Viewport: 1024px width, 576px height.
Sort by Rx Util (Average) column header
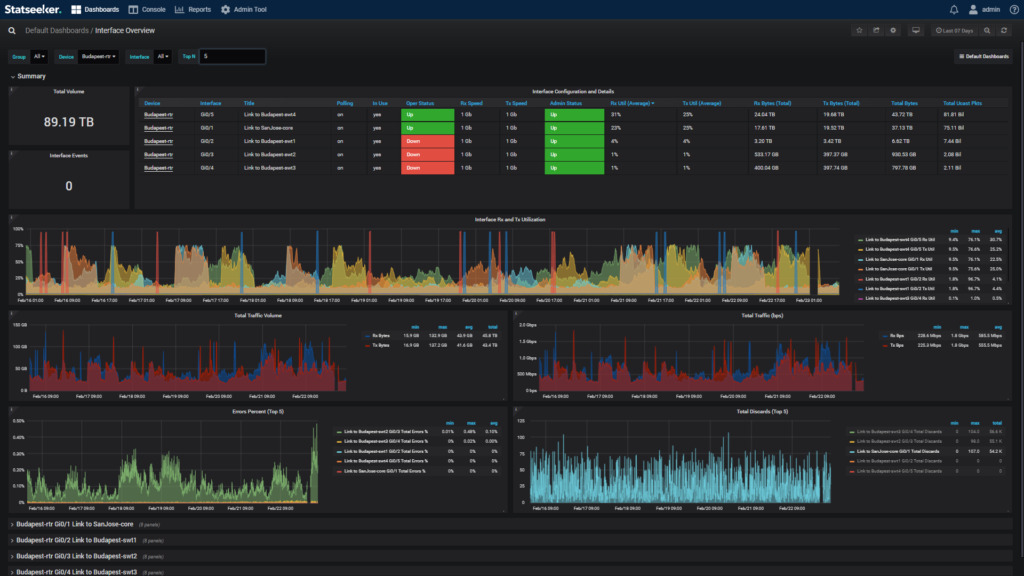coord(632,103)
